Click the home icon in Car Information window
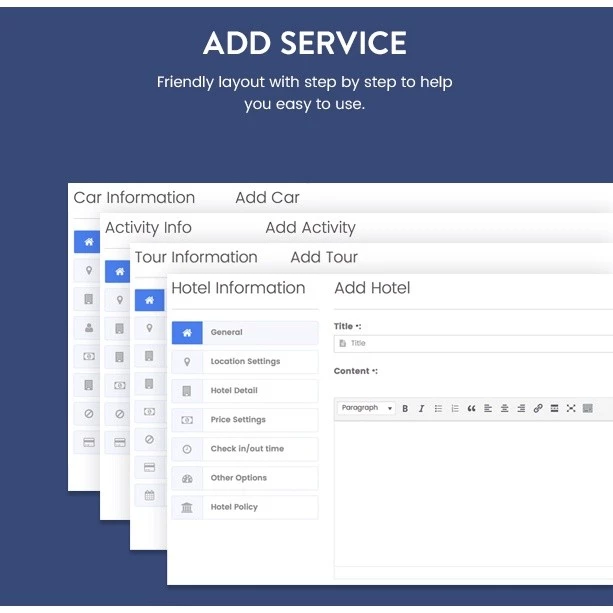The image size is (613, 613). click(x=87, y=242)
